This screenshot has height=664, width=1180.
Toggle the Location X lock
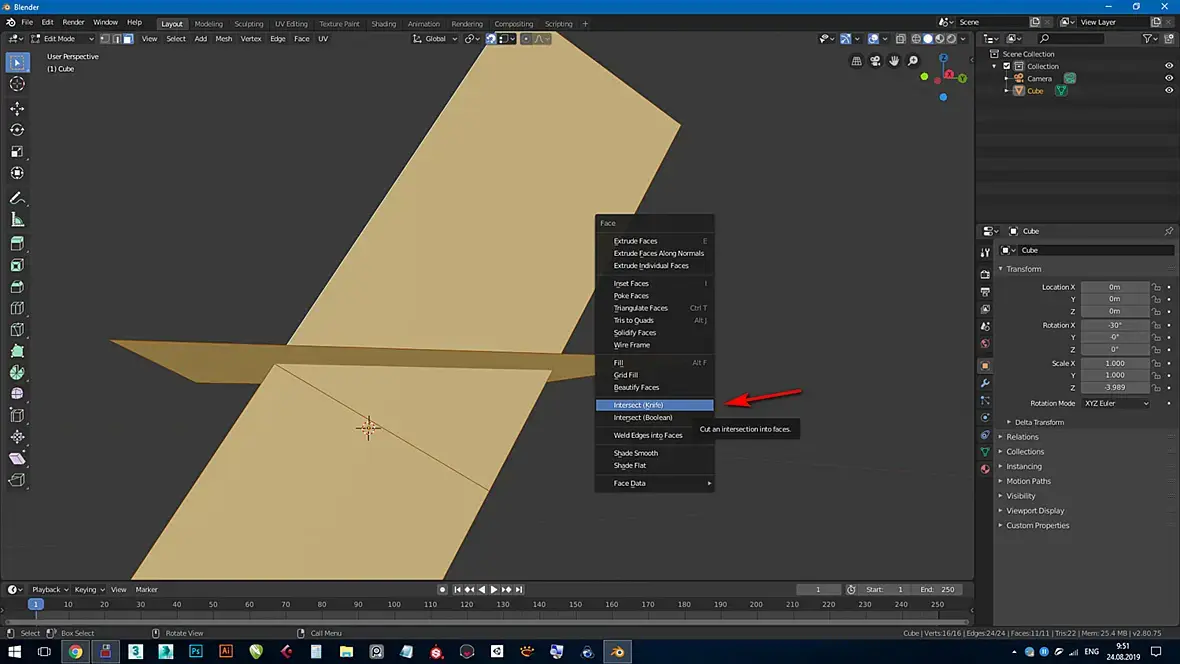[1156, 287]
